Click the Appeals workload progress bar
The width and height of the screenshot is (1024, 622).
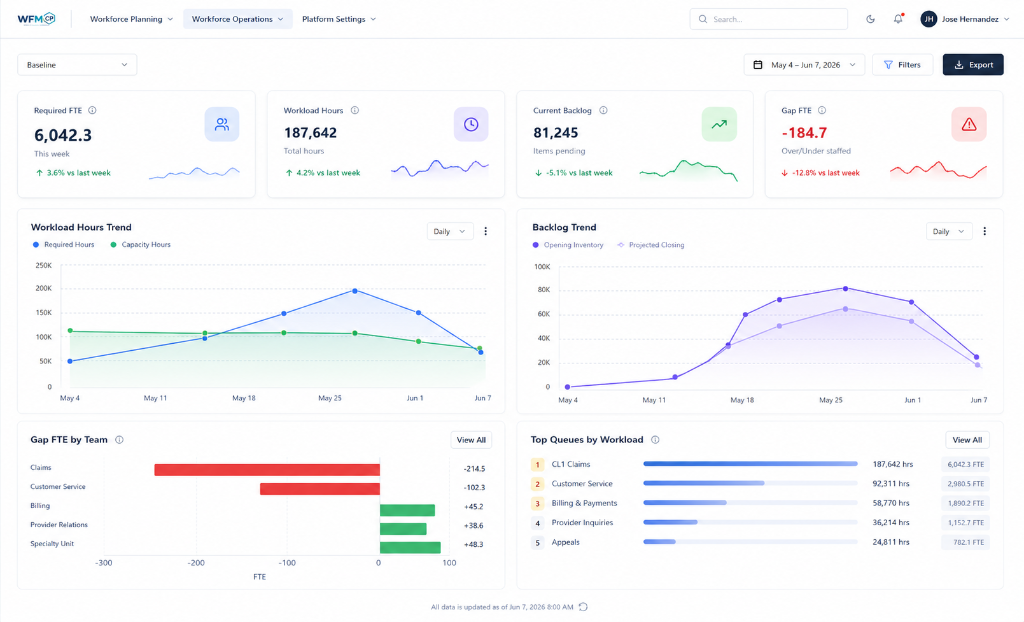(x=750, y=542)
